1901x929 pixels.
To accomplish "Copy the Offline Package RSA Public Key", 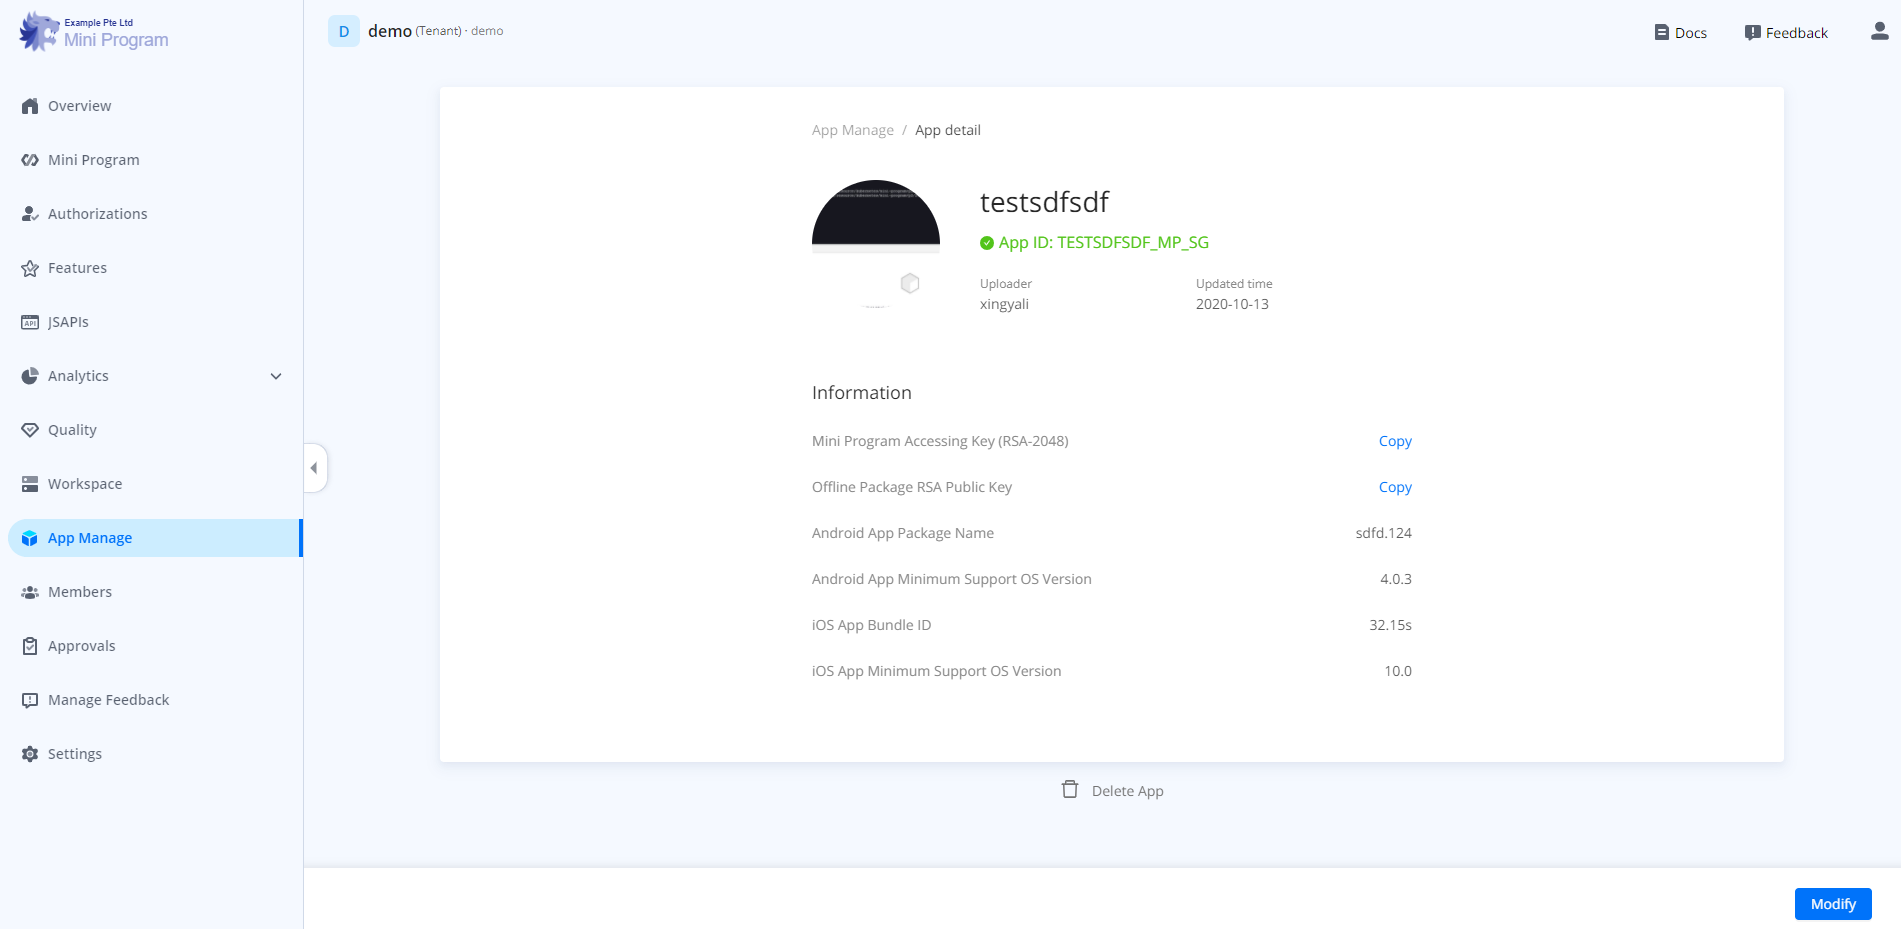I will click(1395, 487).
